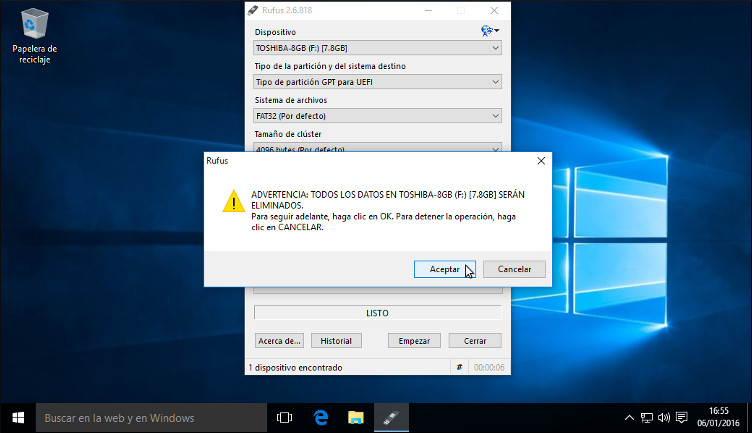This screenshot has height=433, width=752.
Task: Expand the Tamaño de clúster dropdown
Action: pos(377,148)
